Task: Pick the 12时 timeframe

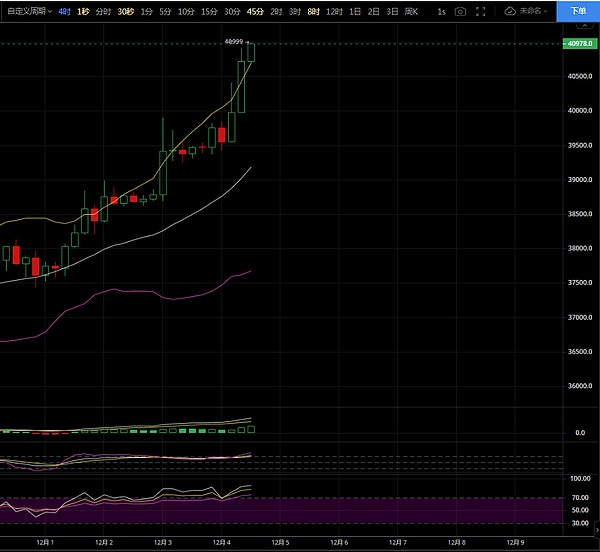Action: pos(333,11)
